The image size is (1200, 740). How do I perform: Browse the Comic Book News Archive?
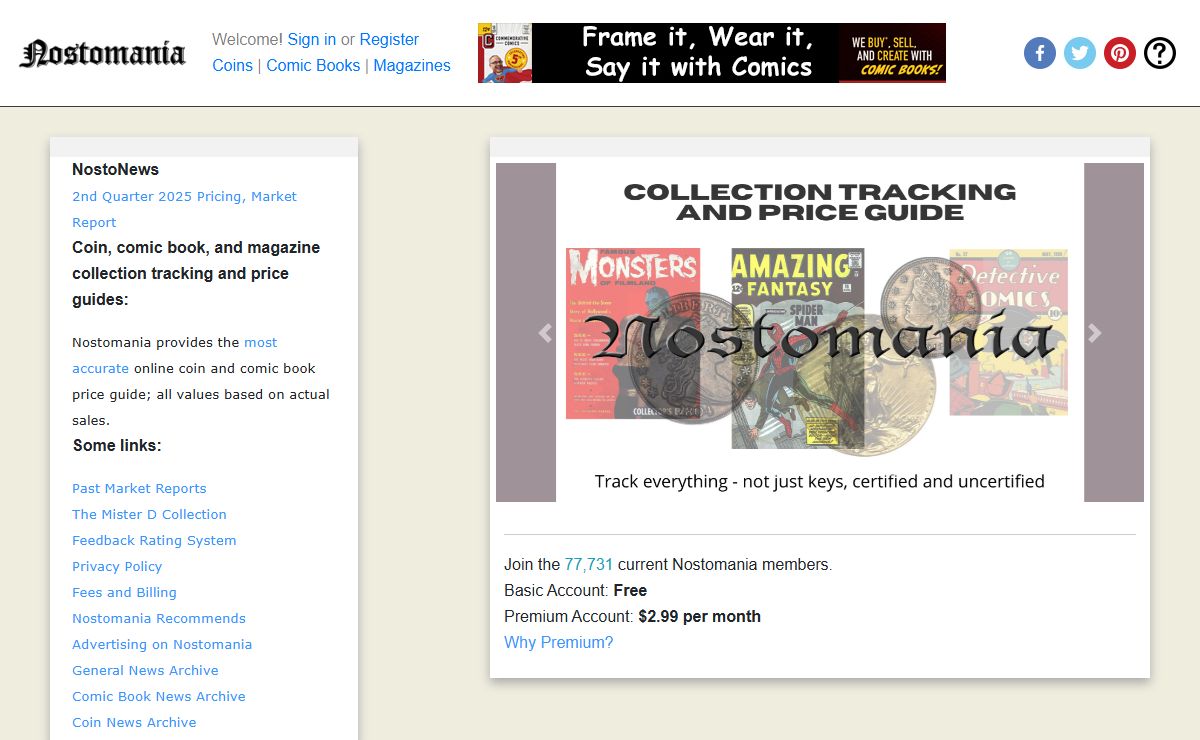pos(159,696)
